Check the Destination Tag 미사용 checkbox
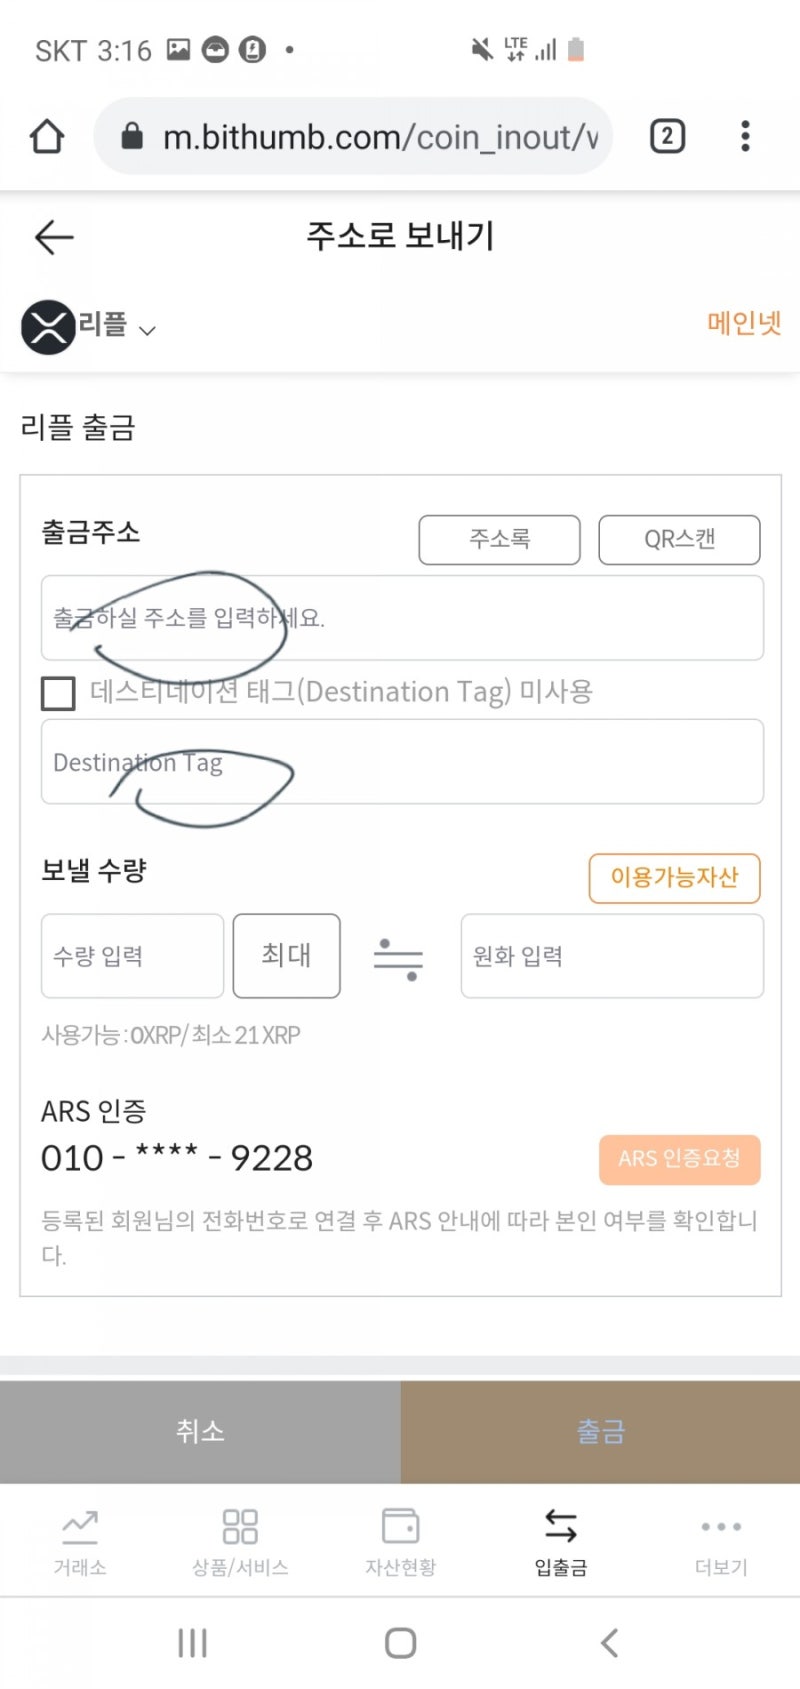Image resolution: width=800 pixels, height=1689 pixels. [58, 693]
